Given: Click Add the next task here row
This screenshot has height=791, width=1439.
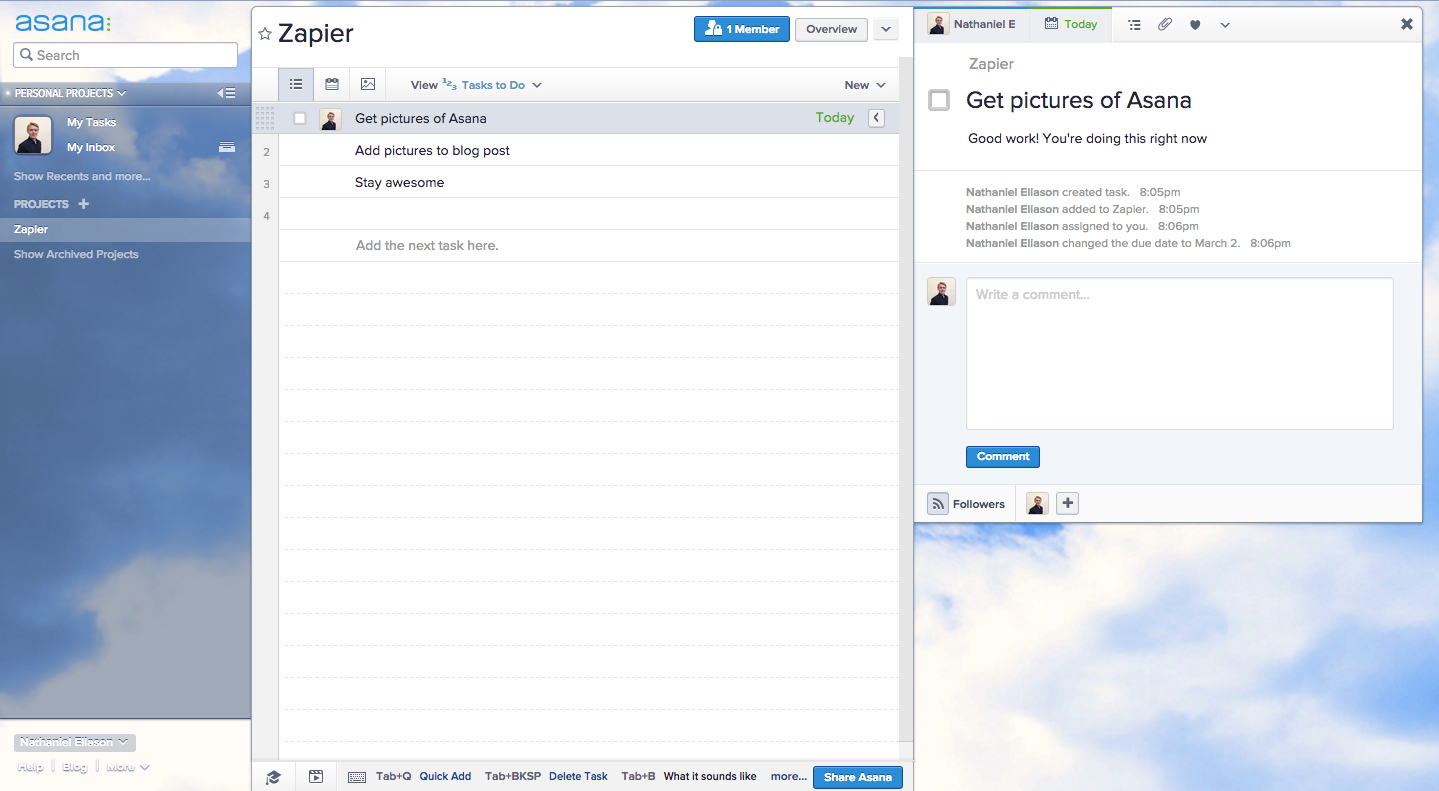Looking at the screenshot, I should [x=589, y=245].
